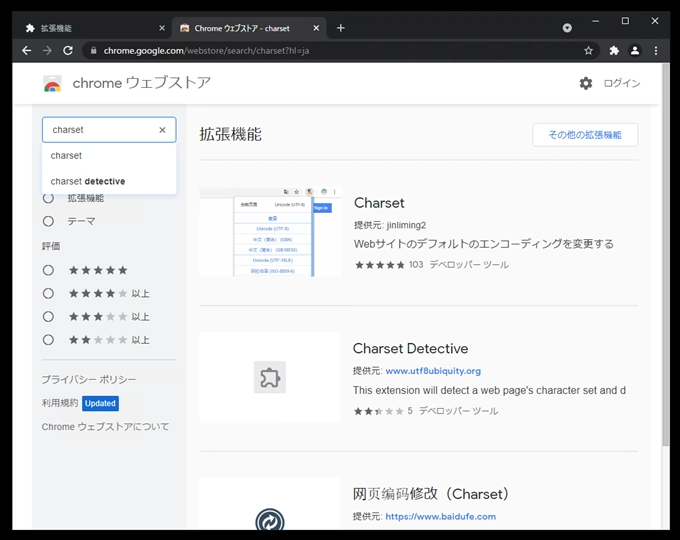Click the Charset デベロッパー ツール category text
Screen dimensions: 680x540
coord(469,265)
